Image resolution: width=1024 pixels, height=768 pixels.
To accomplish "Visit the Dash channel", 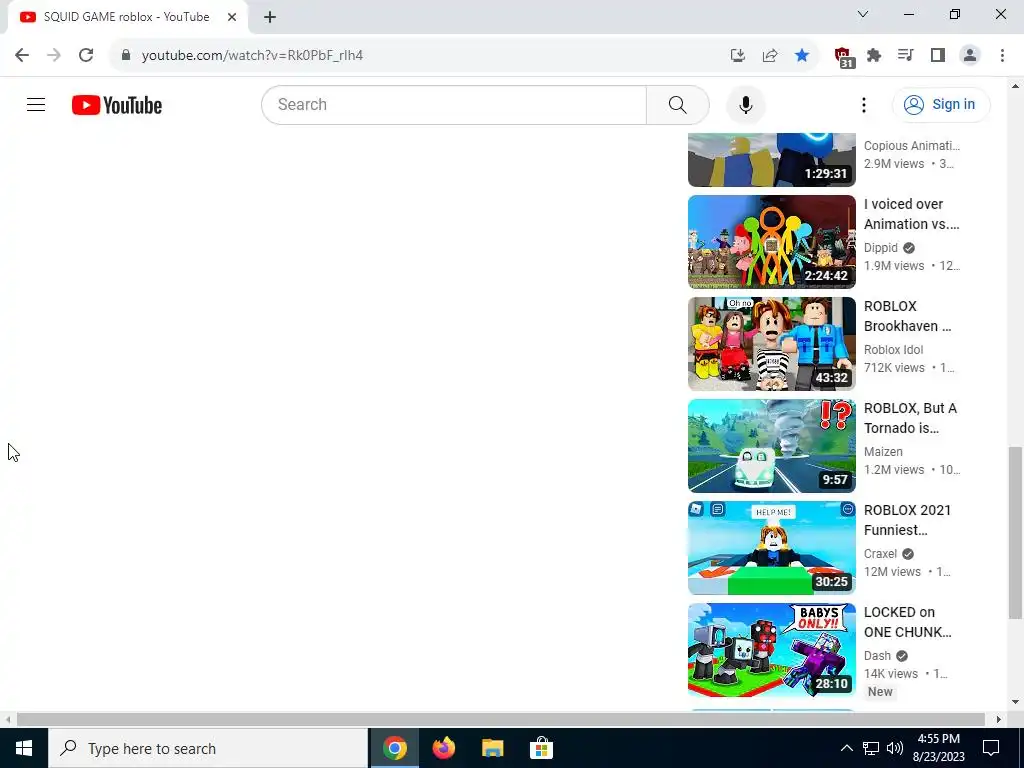I will (x=877, y=655).
